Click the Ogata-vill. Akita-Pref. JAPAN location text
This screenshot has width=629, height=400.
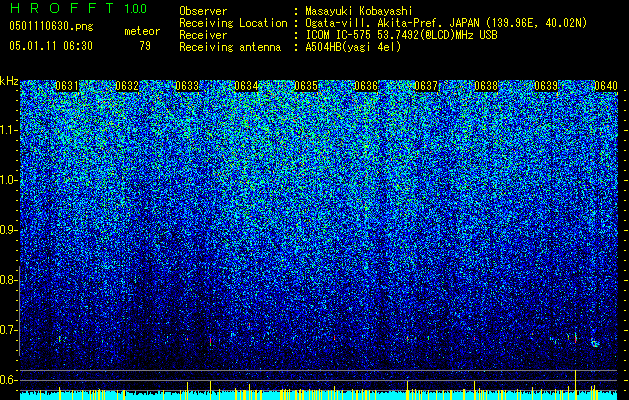click(x=446, y=23)
